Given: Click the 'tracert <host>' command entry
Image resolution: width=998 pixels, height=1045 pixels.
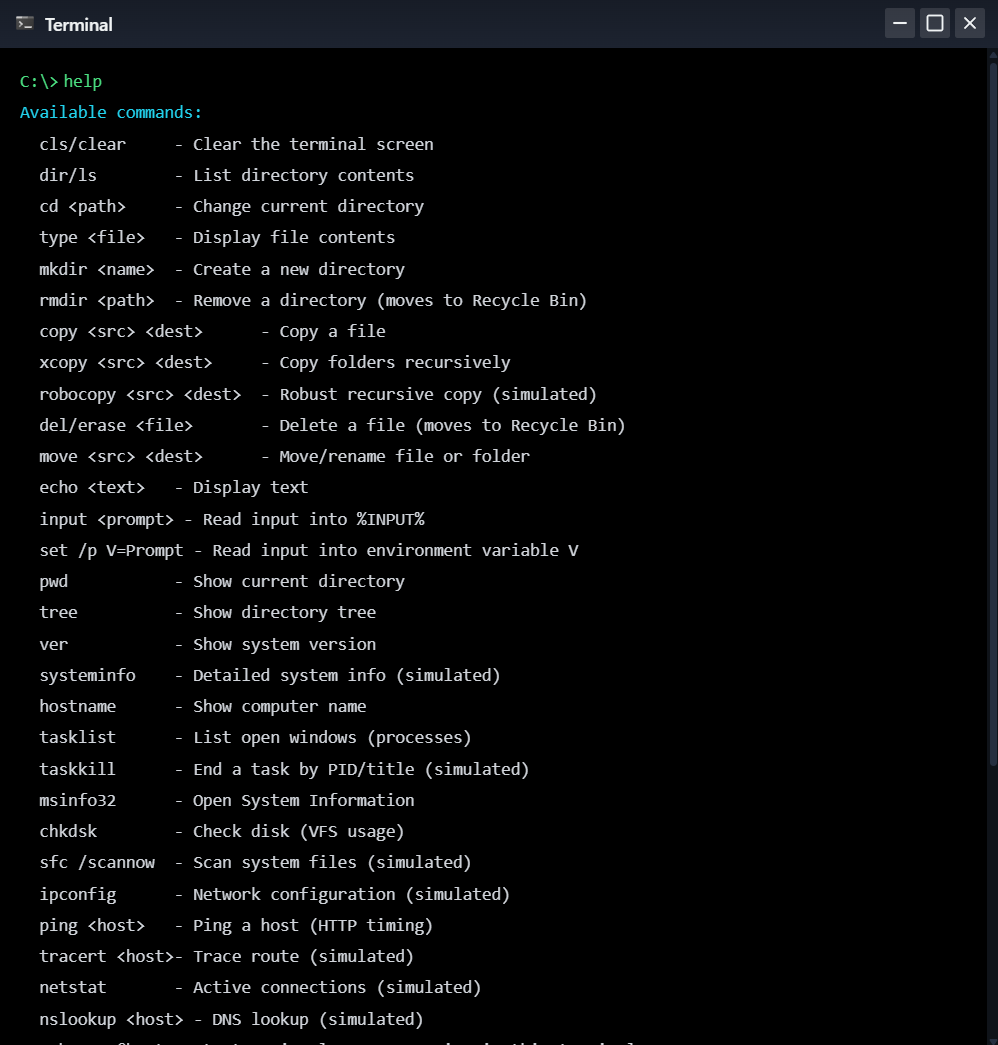Looking at the screenshot, I should click(x=106, y=956).
